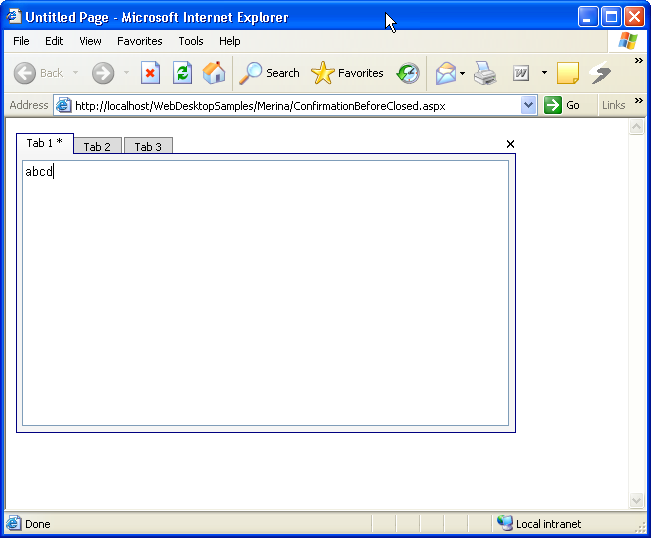Image resolution: width=651 pixels, height=538 pixels.
Task: Switch to Tab 2
Action: (97, 147)
